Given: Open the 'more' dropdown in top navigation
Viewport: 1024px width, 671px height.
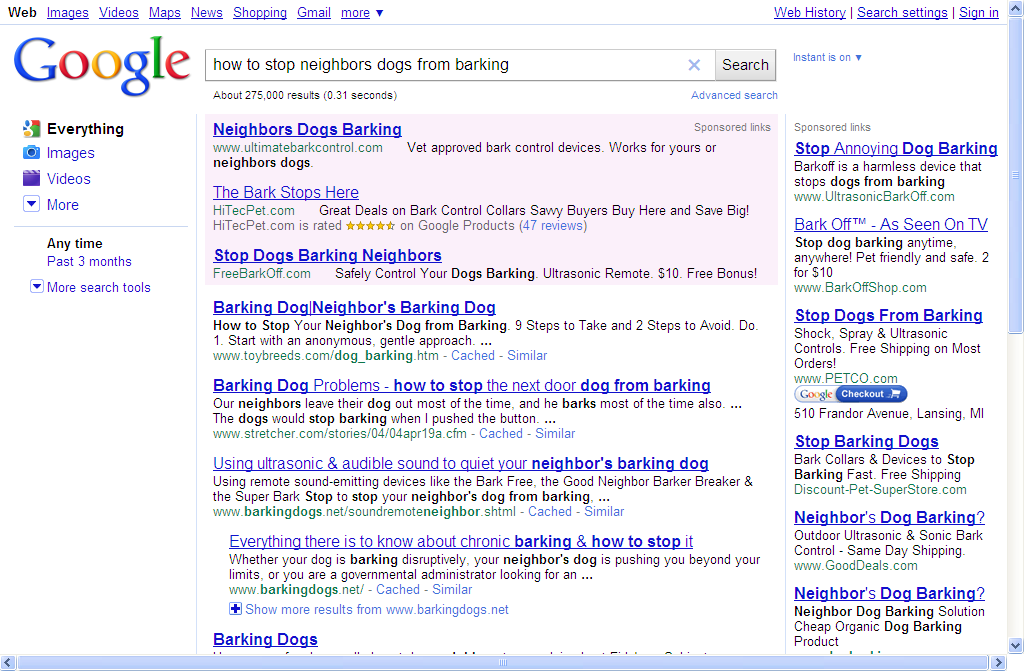Looking at the screenshot, I should [362, 12].
